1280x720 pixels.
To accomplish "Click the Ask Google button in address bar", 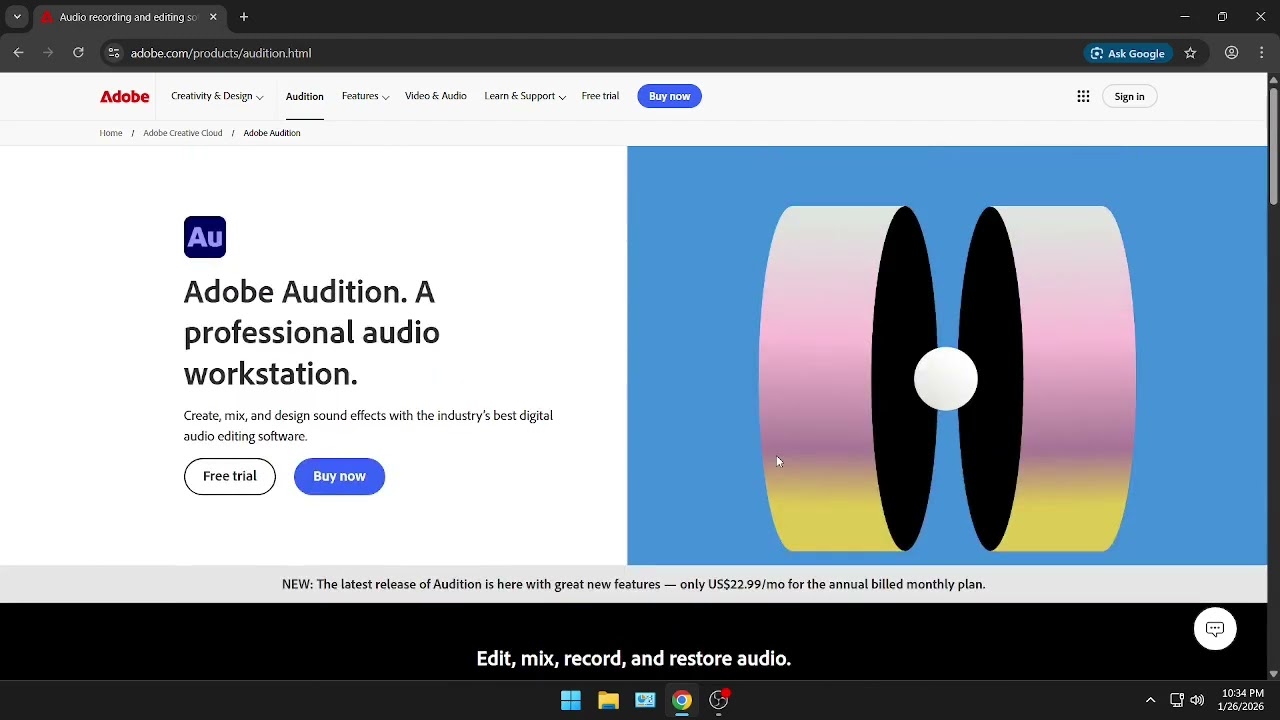I will click(1128, 53).
